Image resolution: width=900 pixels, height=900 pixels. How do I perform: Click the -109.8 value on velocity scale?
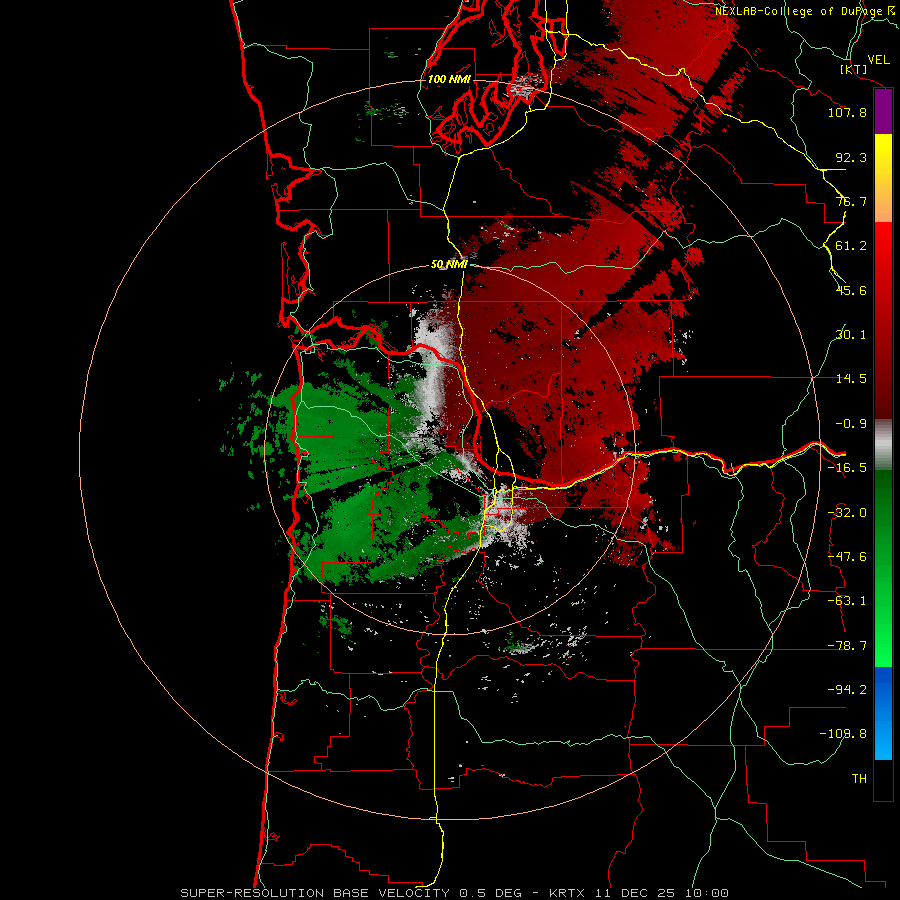click(844, 734)
